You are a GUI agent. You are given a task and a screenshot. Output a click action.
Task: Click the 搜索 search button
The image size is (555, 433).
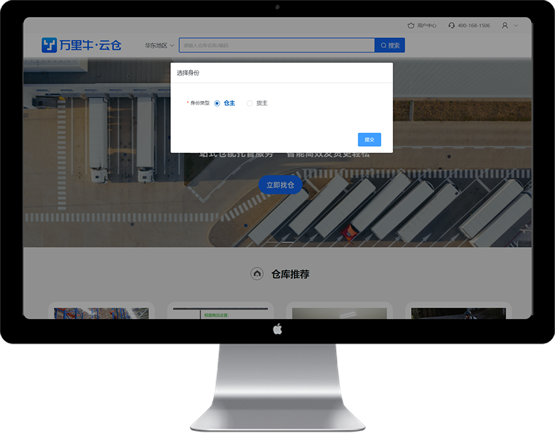390,45
